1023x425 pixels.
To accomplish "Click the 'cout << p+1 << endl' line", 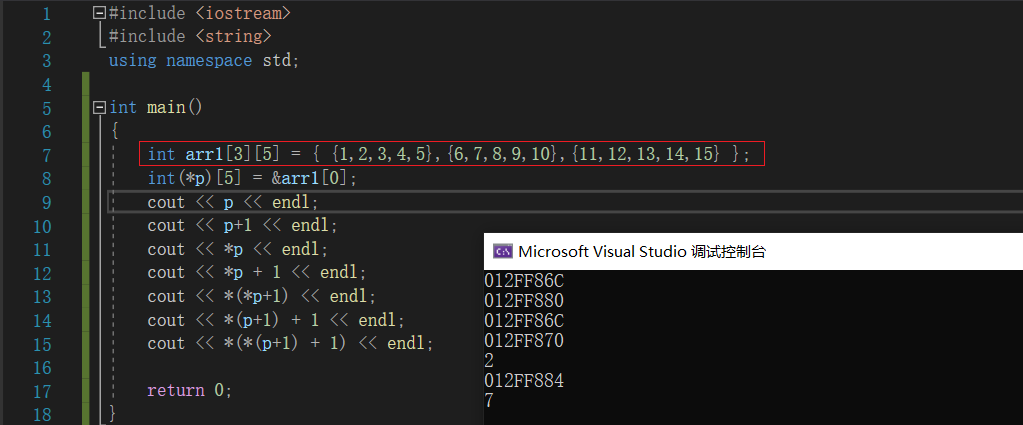I will click(242, 225).
